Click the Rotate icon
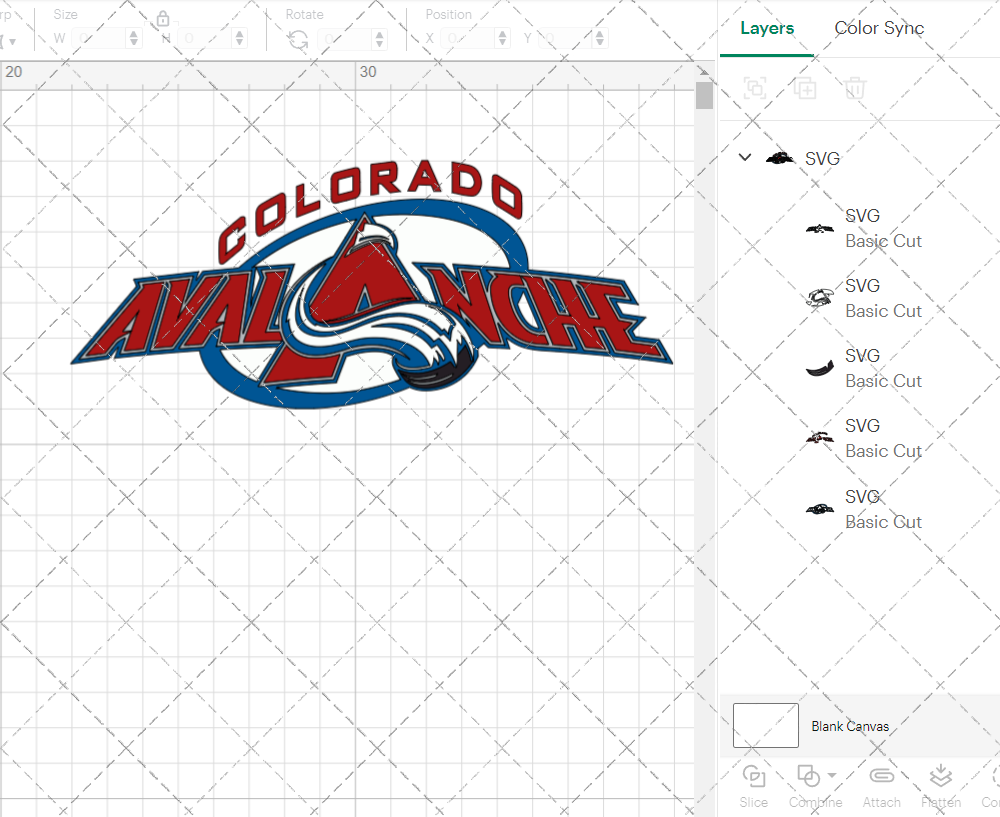The height and width of the screenshot is (817, 1000). (x=298, y=40)
